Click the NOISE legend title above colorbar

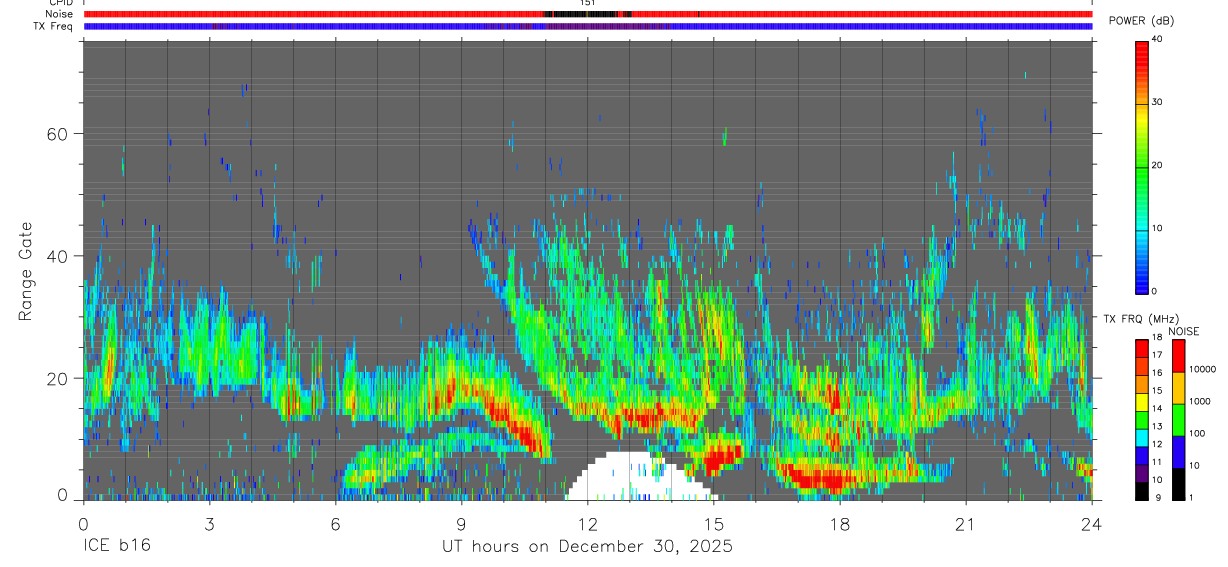[x=1183, y=332]
